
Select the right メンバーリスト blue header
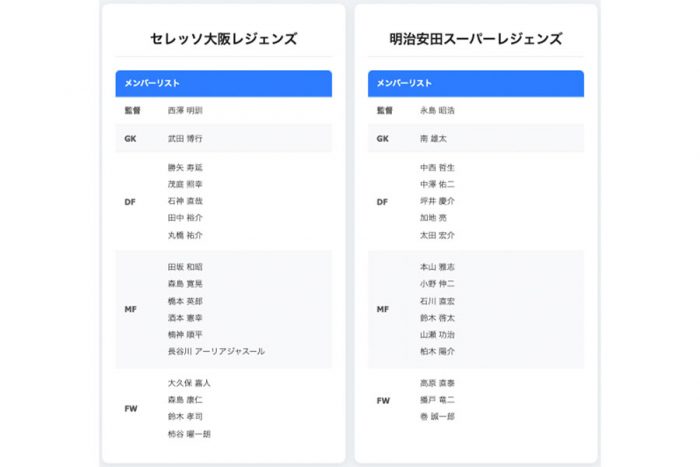coord(475,83)
